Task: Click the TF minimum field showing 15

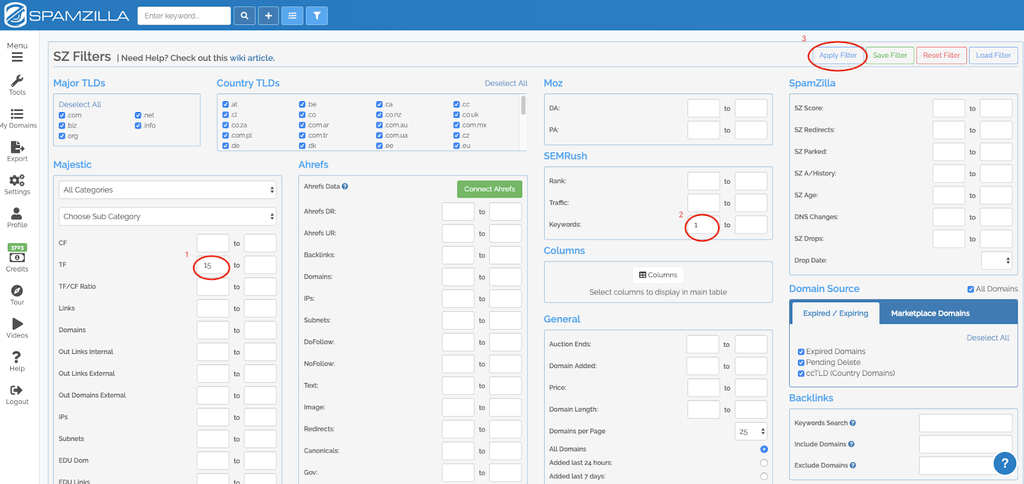Action: click(x=213, y=265)
